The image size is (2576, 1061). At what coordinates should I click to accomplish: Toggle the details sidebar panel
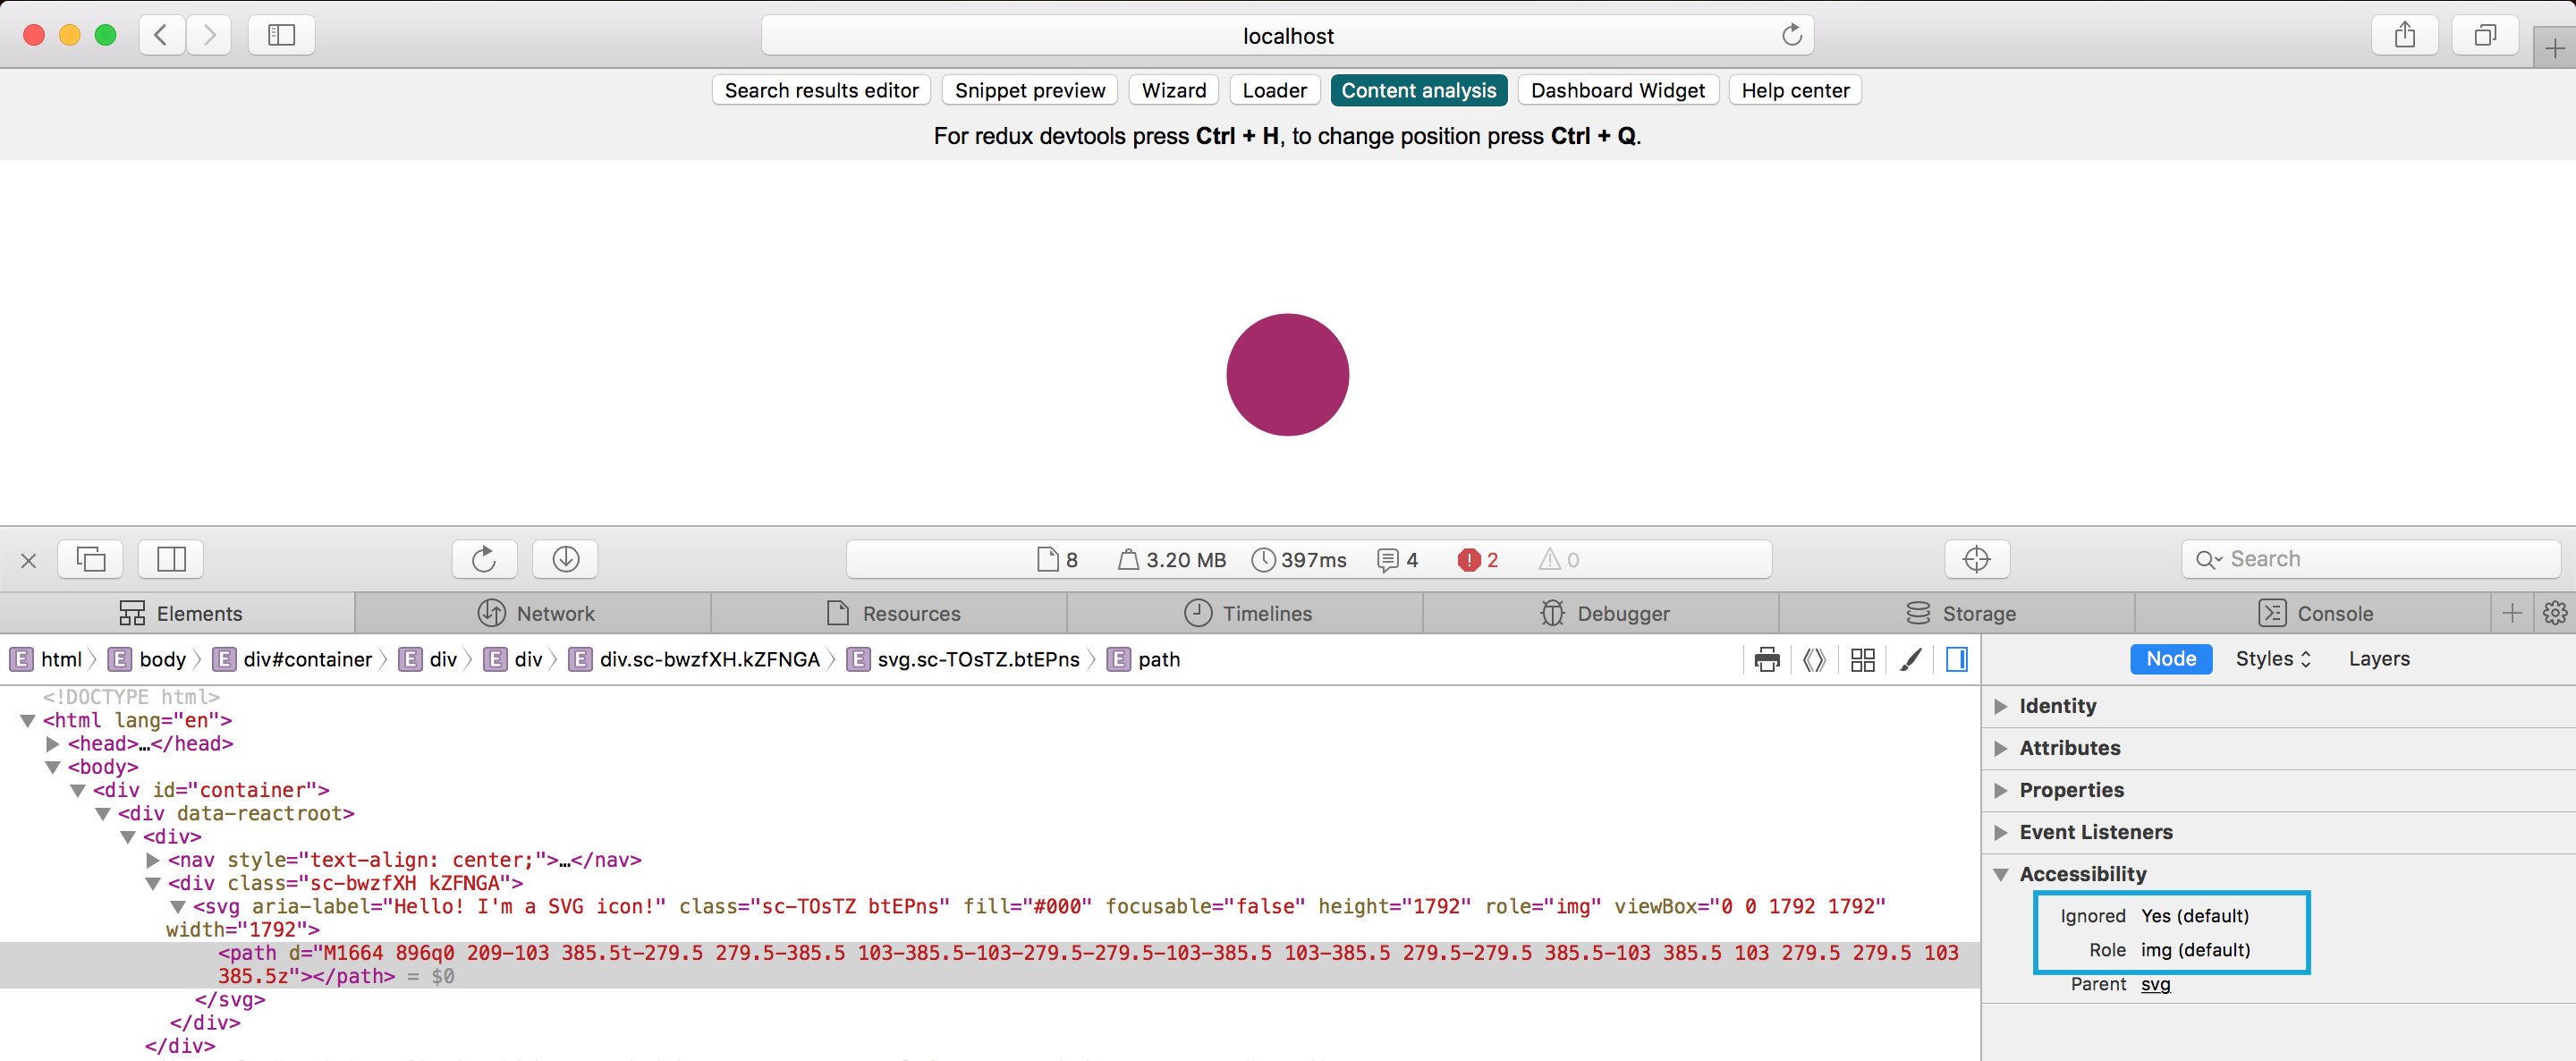point(1955,659)
